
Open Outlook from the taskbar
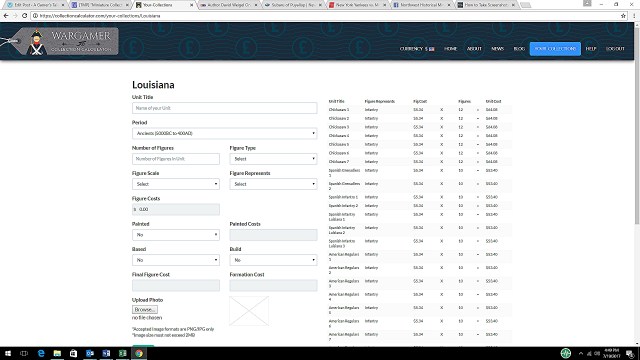(x=90, y=353)
